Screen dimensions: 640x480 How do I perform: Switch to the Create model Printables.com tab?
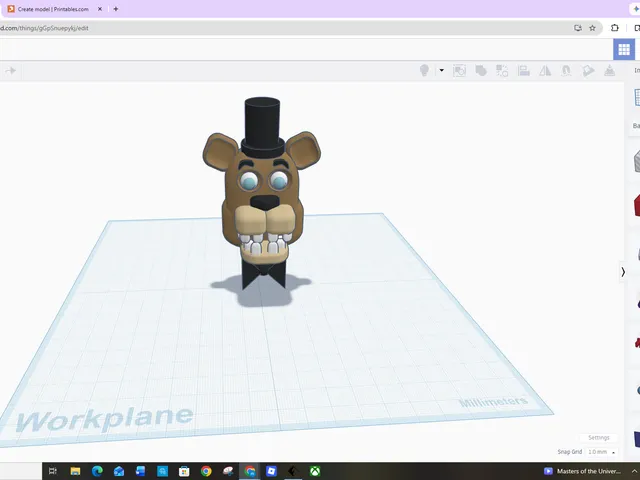pos(53,9)
